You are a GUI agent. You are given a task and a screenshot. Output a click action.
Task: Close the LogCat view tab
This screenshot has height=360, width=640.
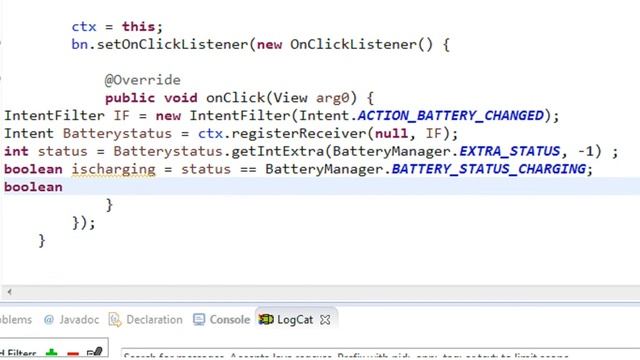325,320
